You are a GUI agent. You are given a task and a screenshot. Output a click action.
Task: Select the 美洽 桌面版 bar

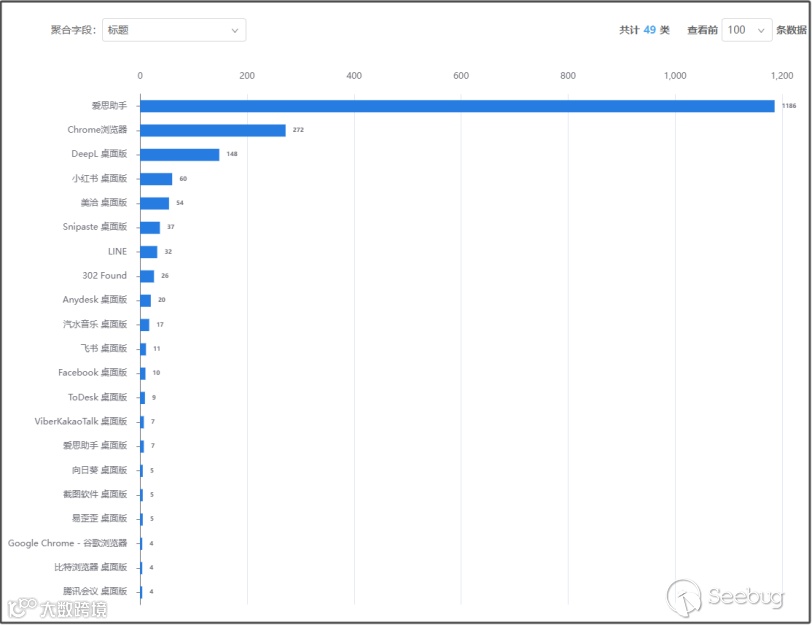155,203
